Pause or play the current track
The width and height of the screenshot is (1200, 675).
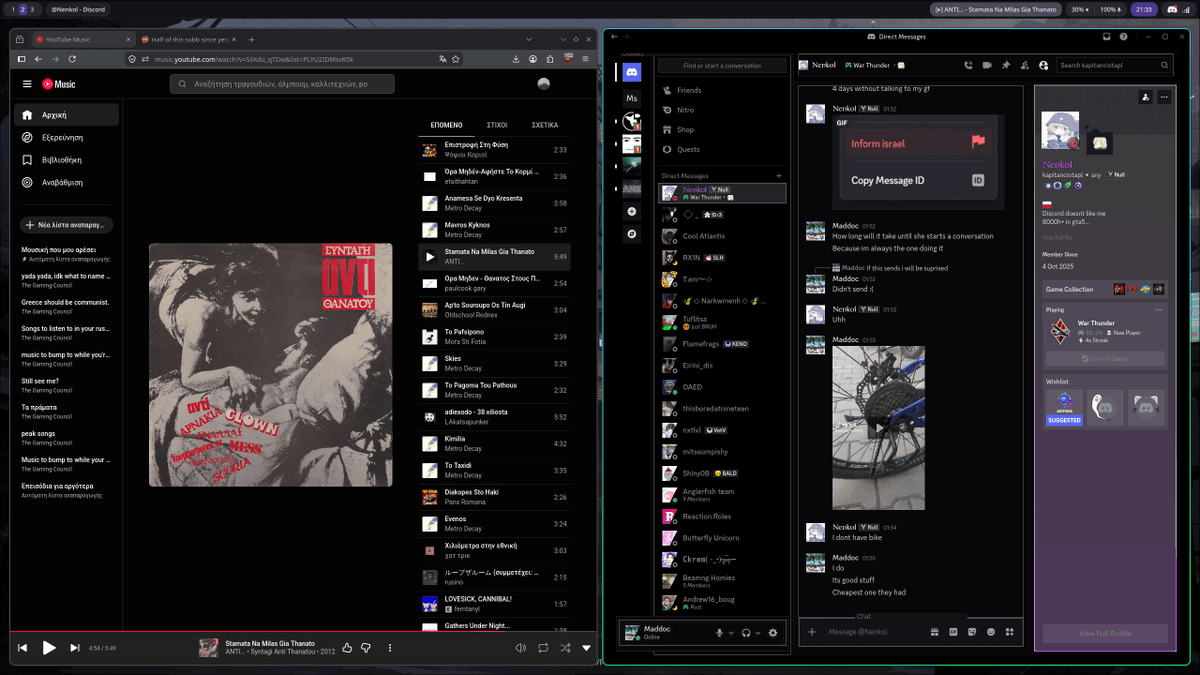pos(49,648)
